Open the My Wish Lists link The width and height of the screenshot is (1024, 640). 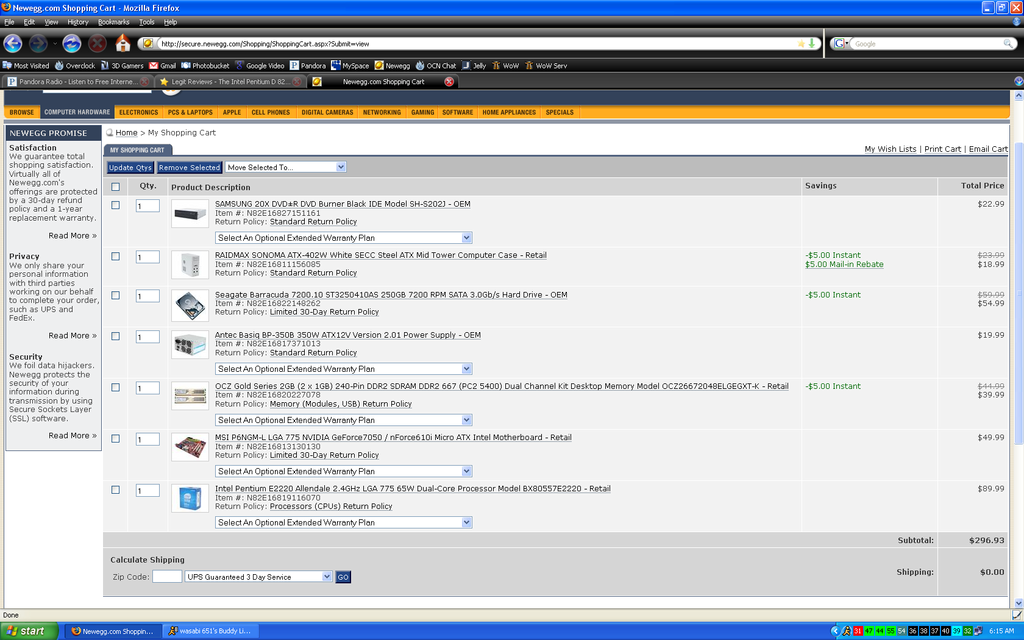click(x=890, y=149)
